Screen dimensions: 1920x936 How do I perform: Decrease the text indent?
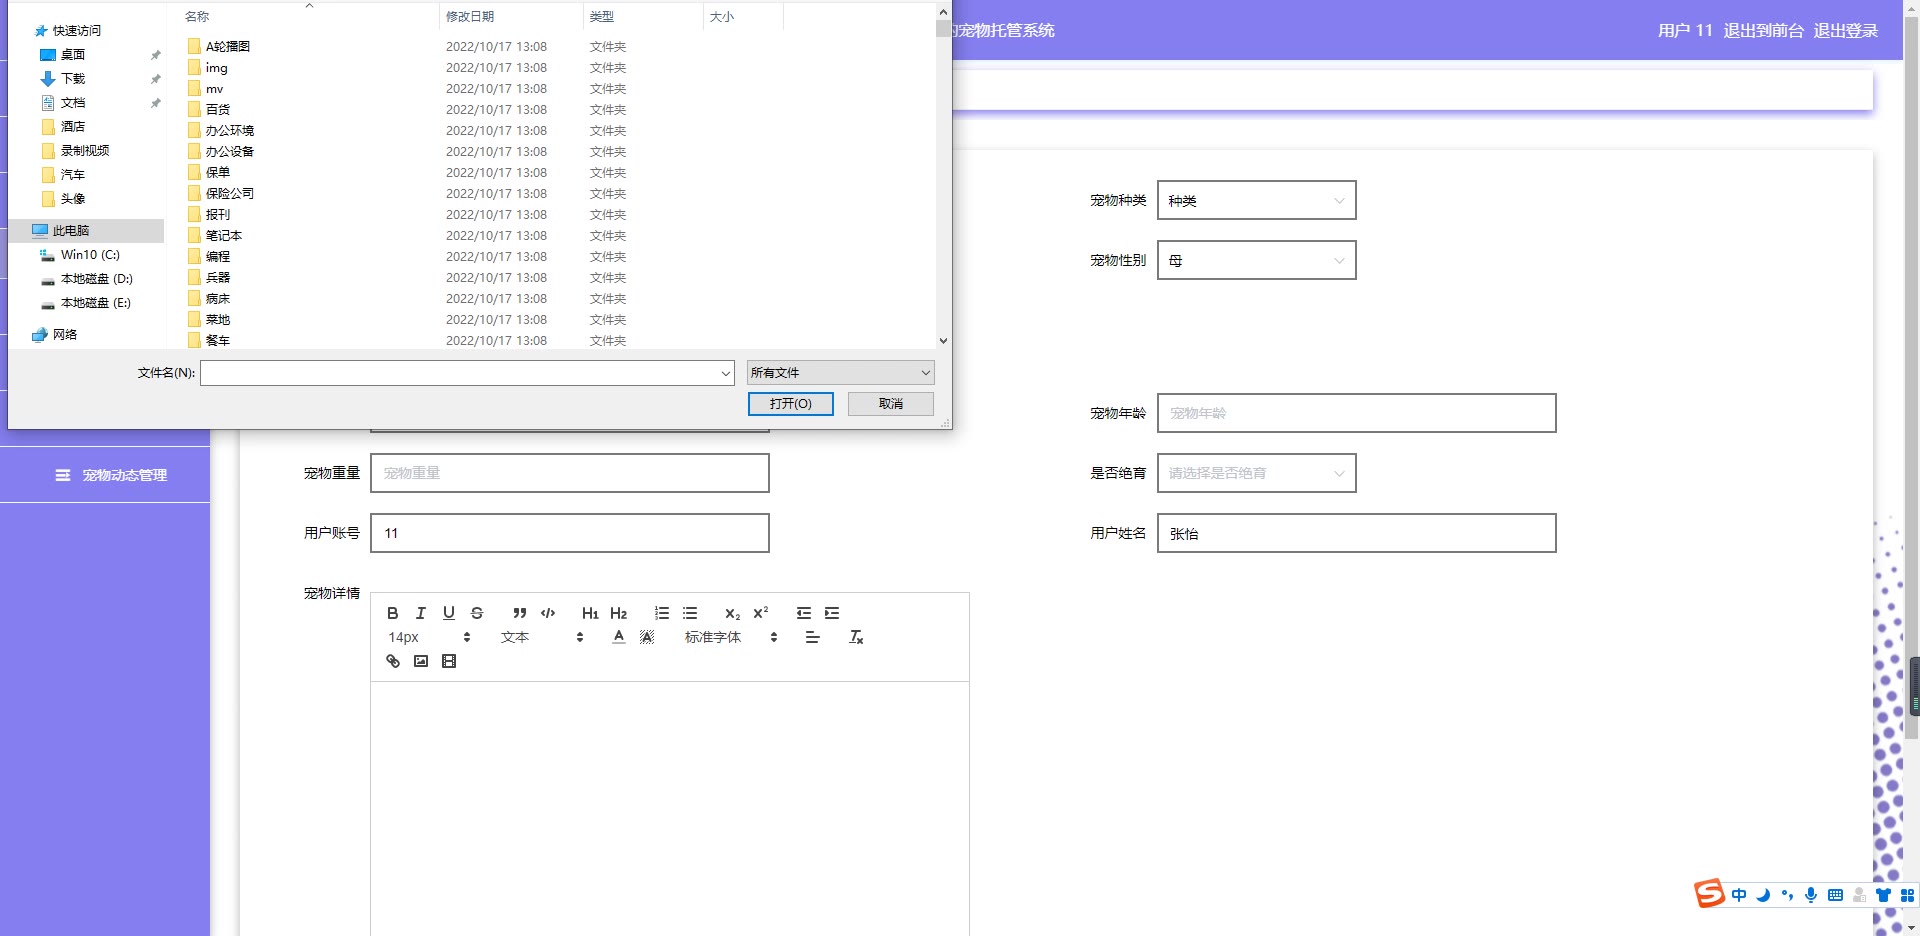coord(804,613)
